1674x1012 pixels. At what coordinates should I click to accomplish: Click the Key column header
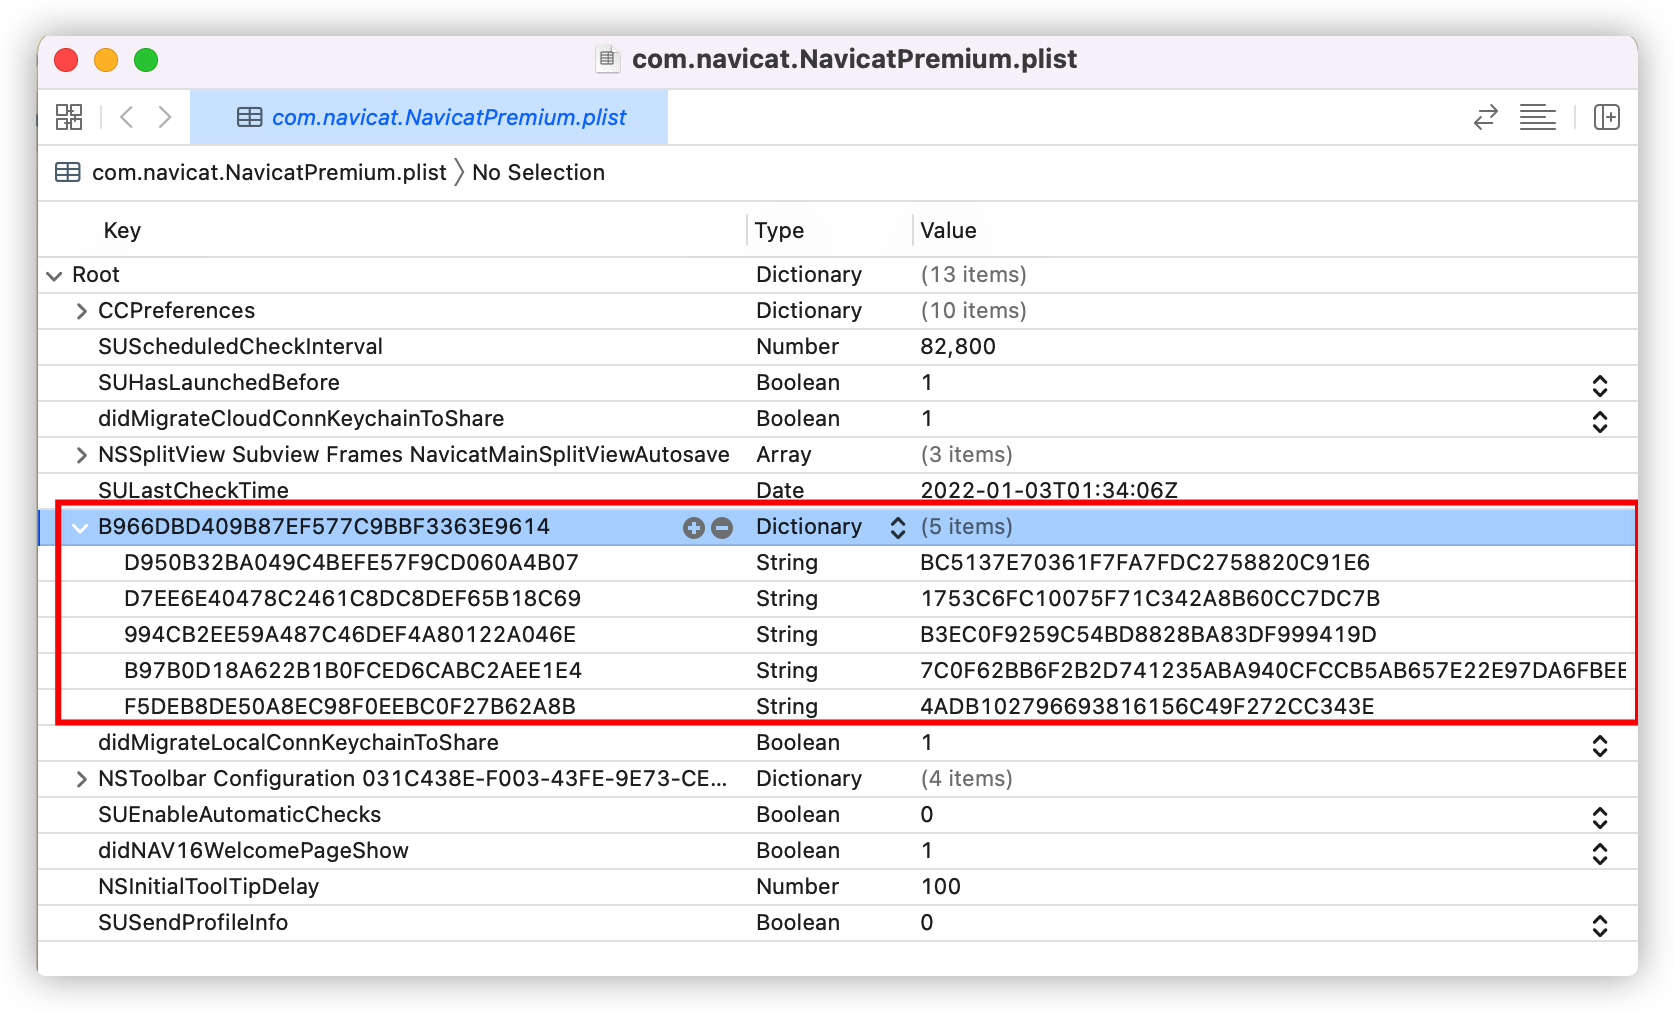pos(122,230)
